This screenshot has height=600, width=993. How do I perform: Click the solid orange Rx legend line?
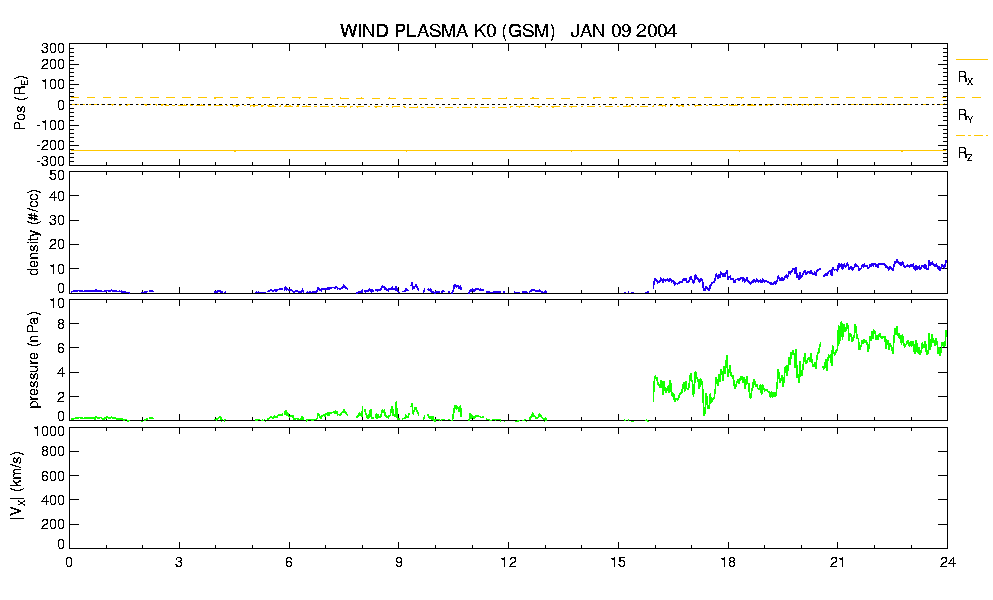click(971, 60)
